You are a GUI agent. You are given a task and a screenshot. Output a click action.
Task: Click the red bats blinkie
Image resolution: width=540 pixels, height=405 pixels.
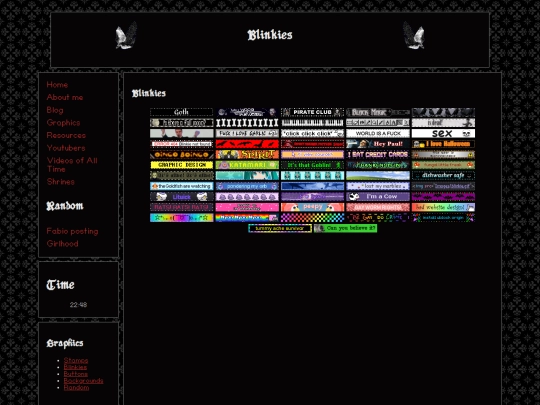tap(247, 144)
